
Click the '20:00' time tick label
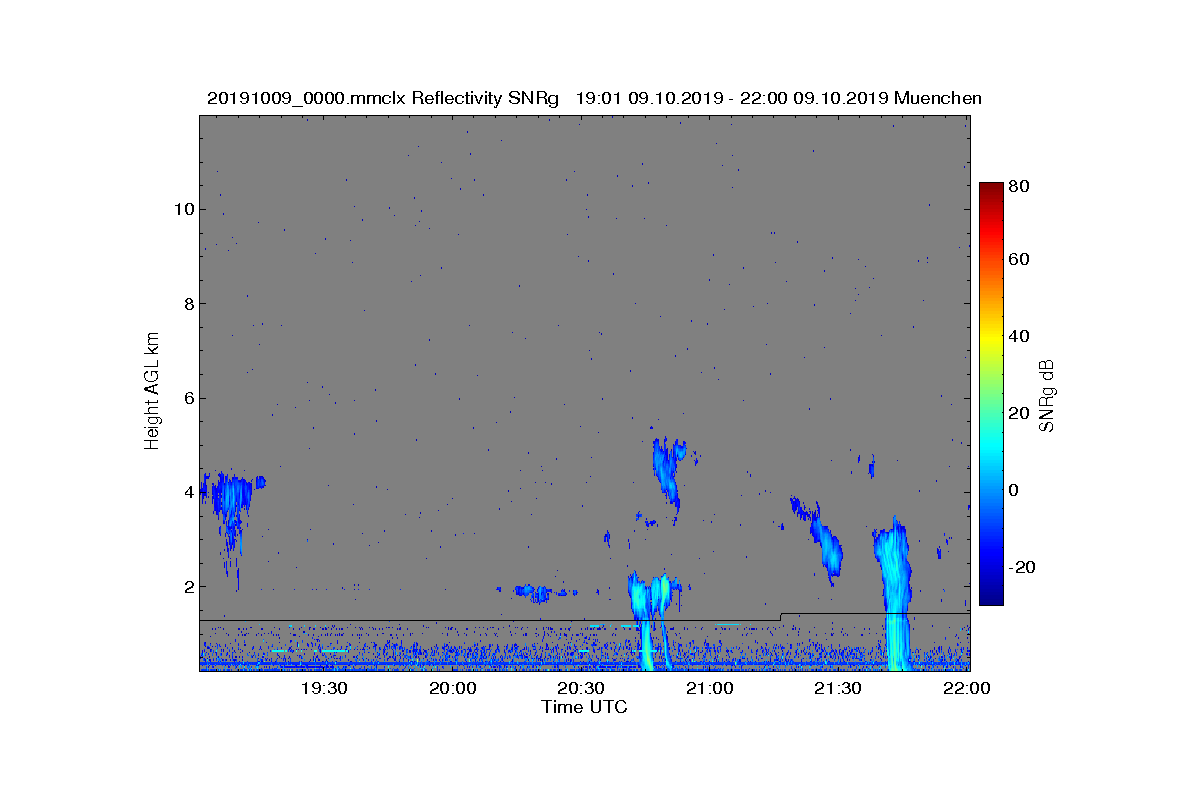[452, 688]
